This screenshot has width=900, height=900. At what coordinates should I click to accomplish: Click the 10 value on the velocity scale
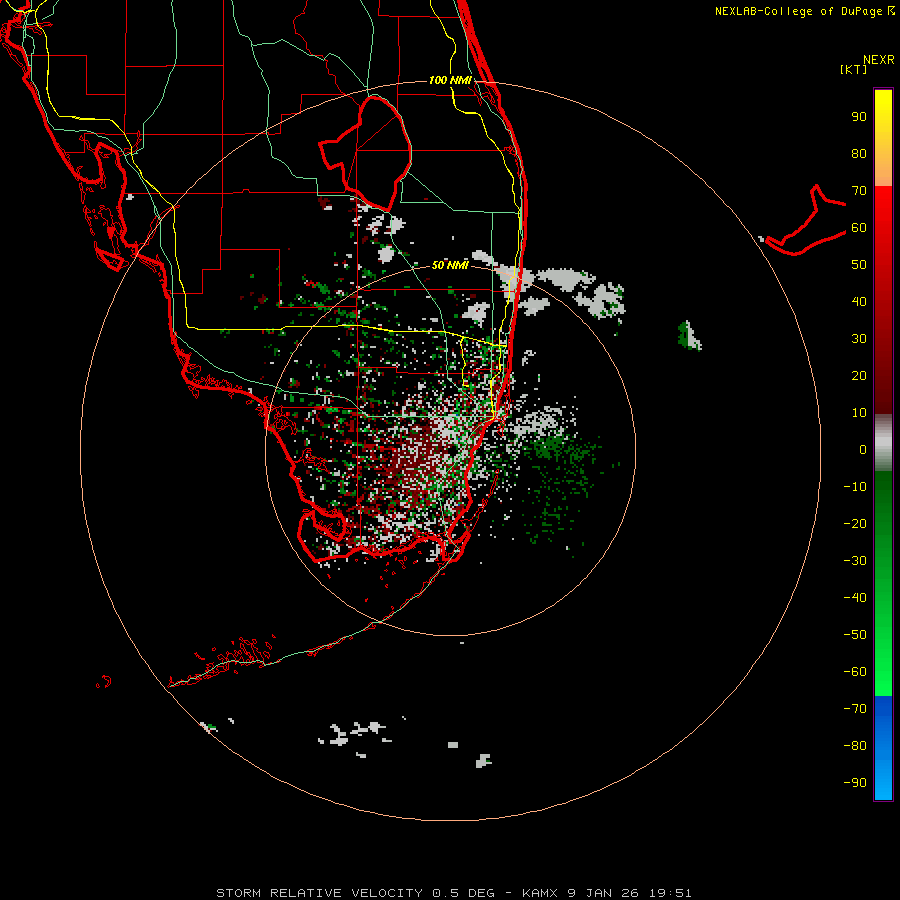point(859,413)
